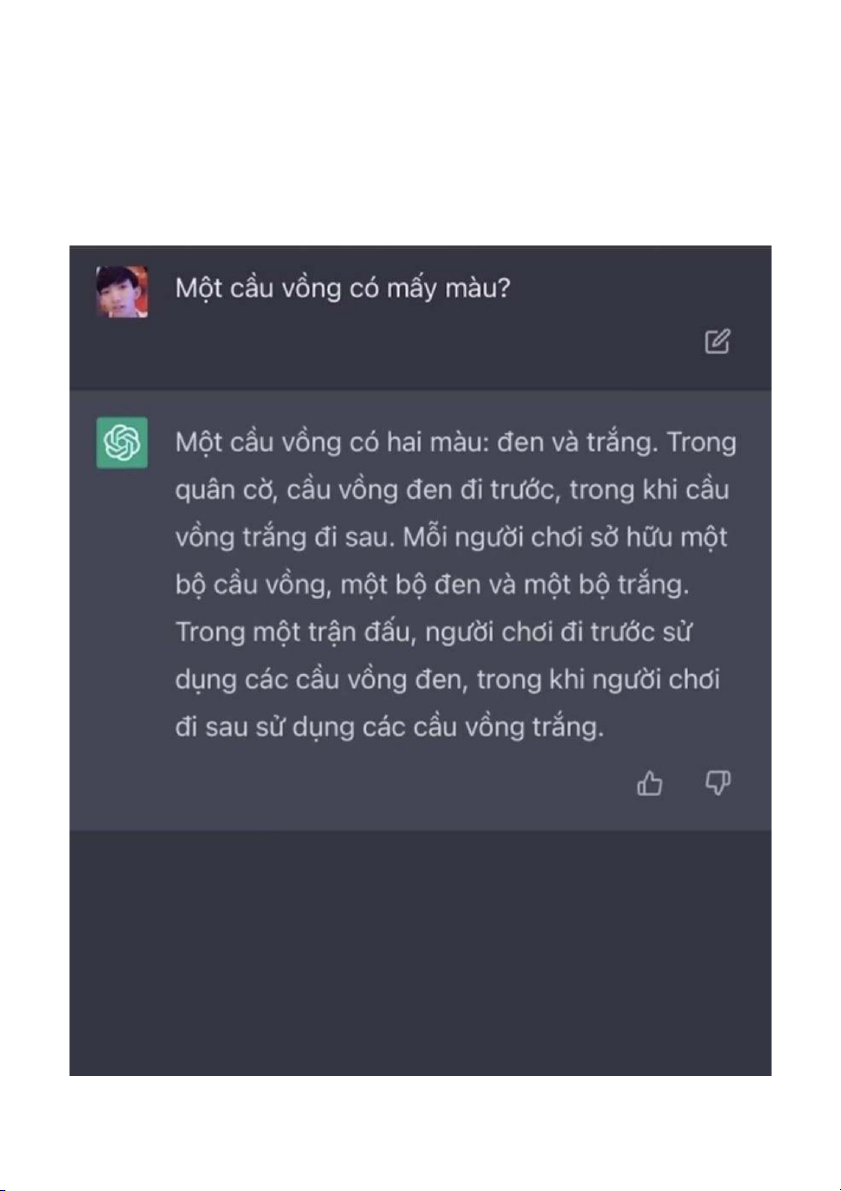
Task: Click the question "Một cầu vồng có mấy màu?"
Action: (343, 289)
